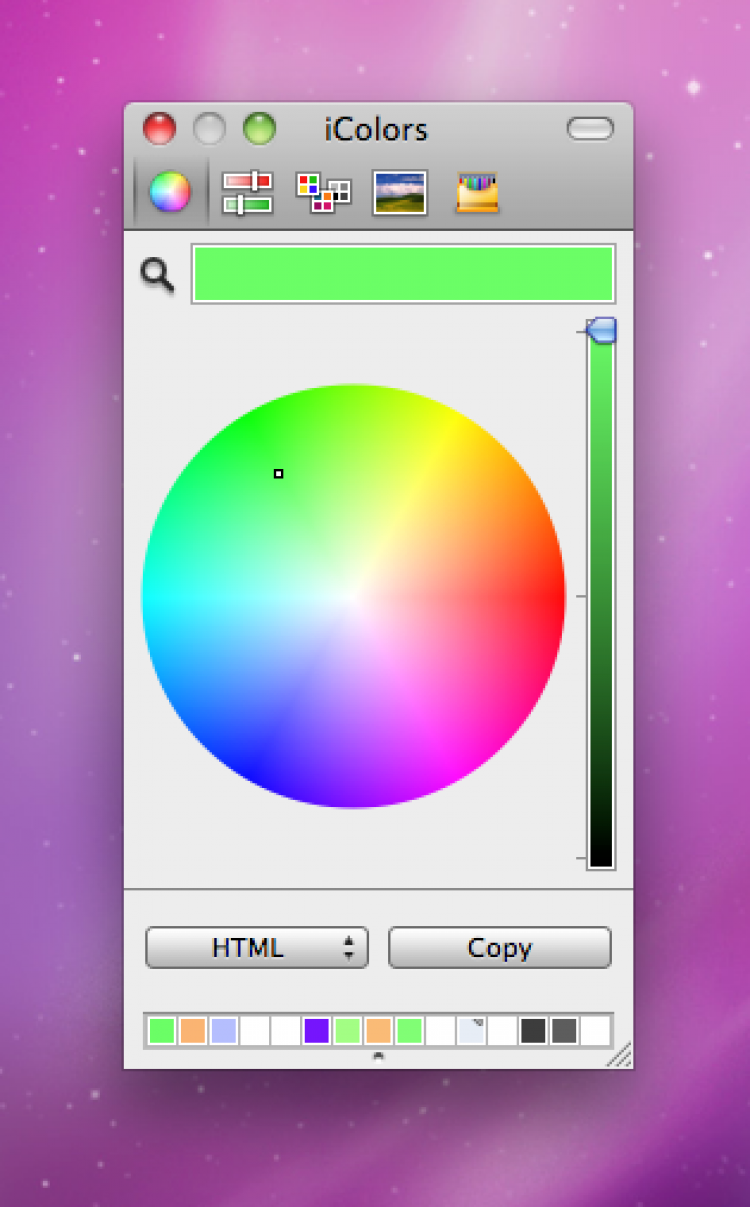Pick the medium gray swatch

[x=564, y=1030]
